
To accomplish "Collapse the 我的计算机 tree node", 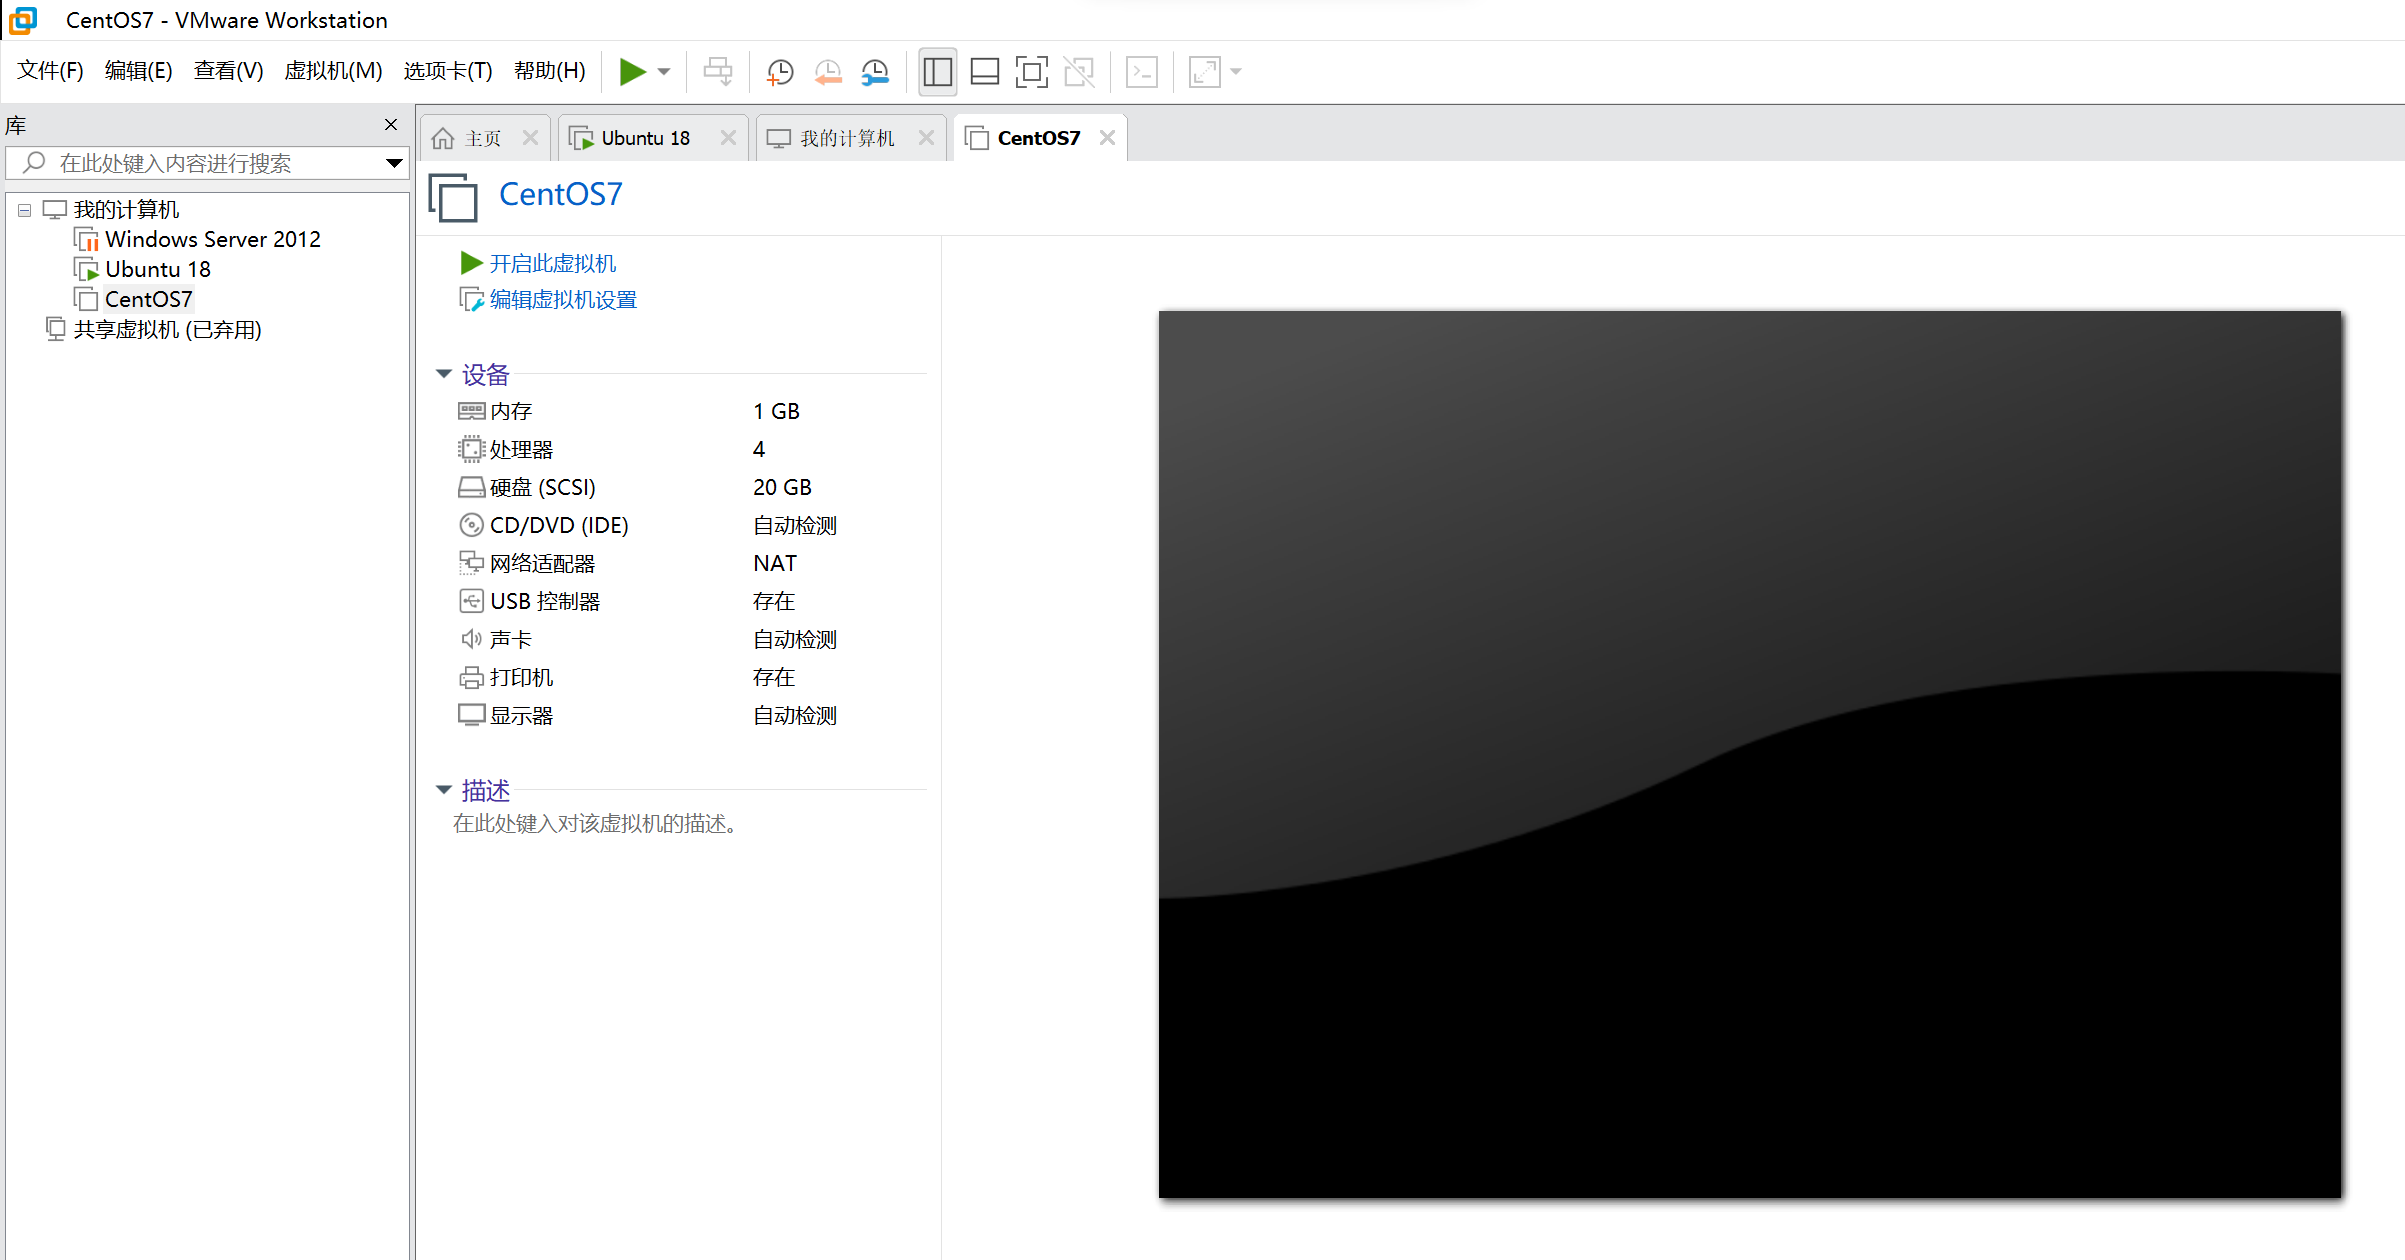I will pos(24,210).
